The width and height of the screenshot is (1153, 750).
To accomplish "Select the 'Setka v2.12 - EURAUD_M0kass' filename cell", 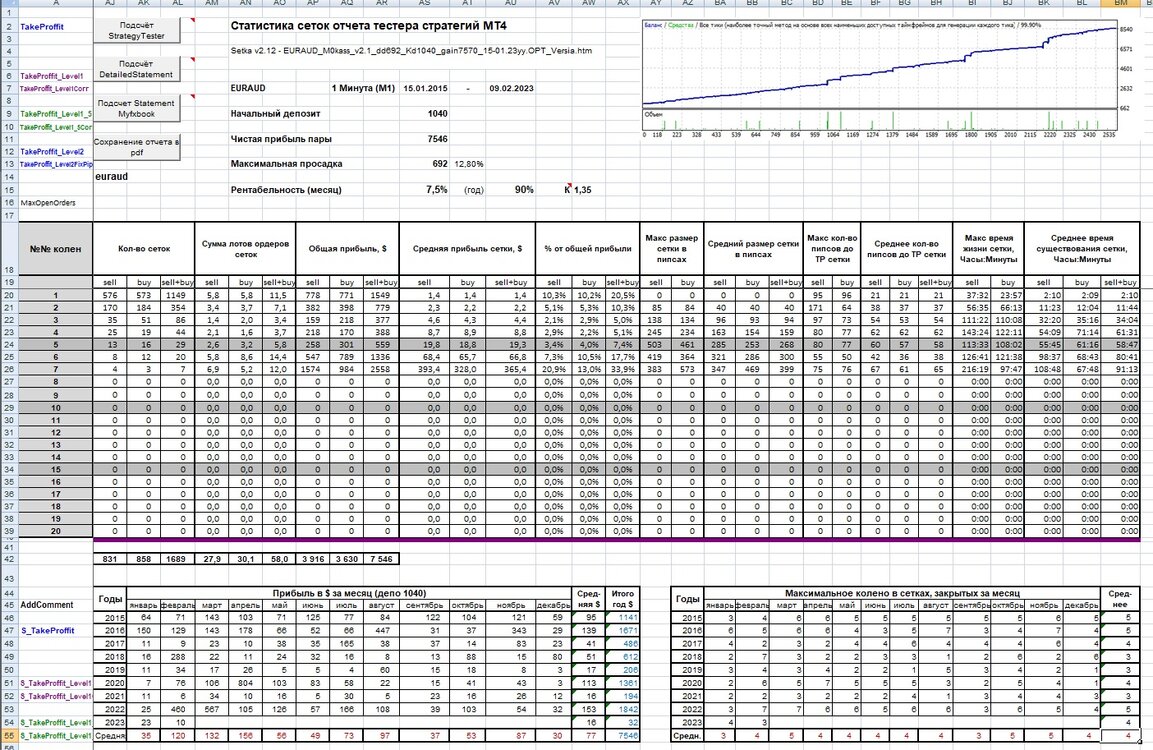I will coord(411,51).
